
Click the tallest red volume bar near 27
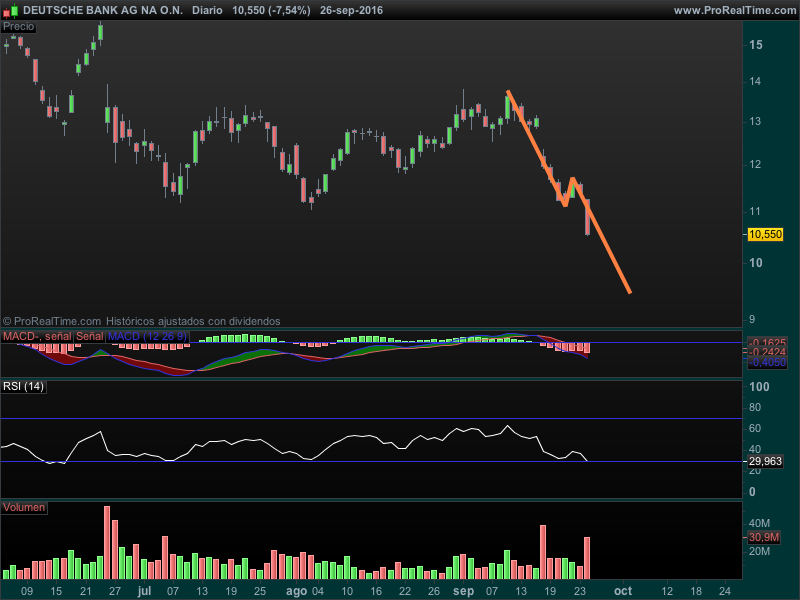(107, 542)
